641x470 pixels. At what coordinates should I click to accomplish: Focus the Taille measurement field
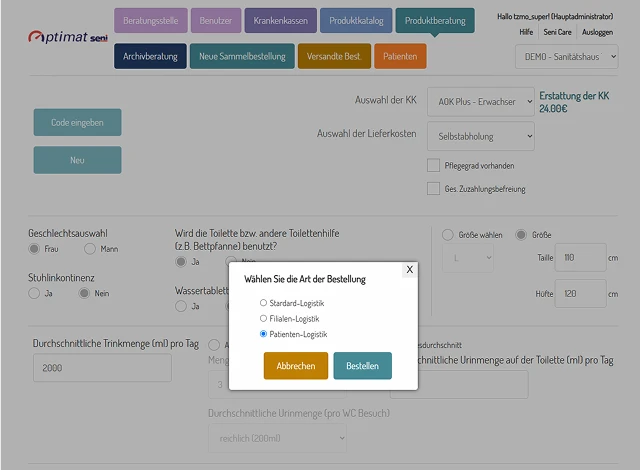(580, 257)
